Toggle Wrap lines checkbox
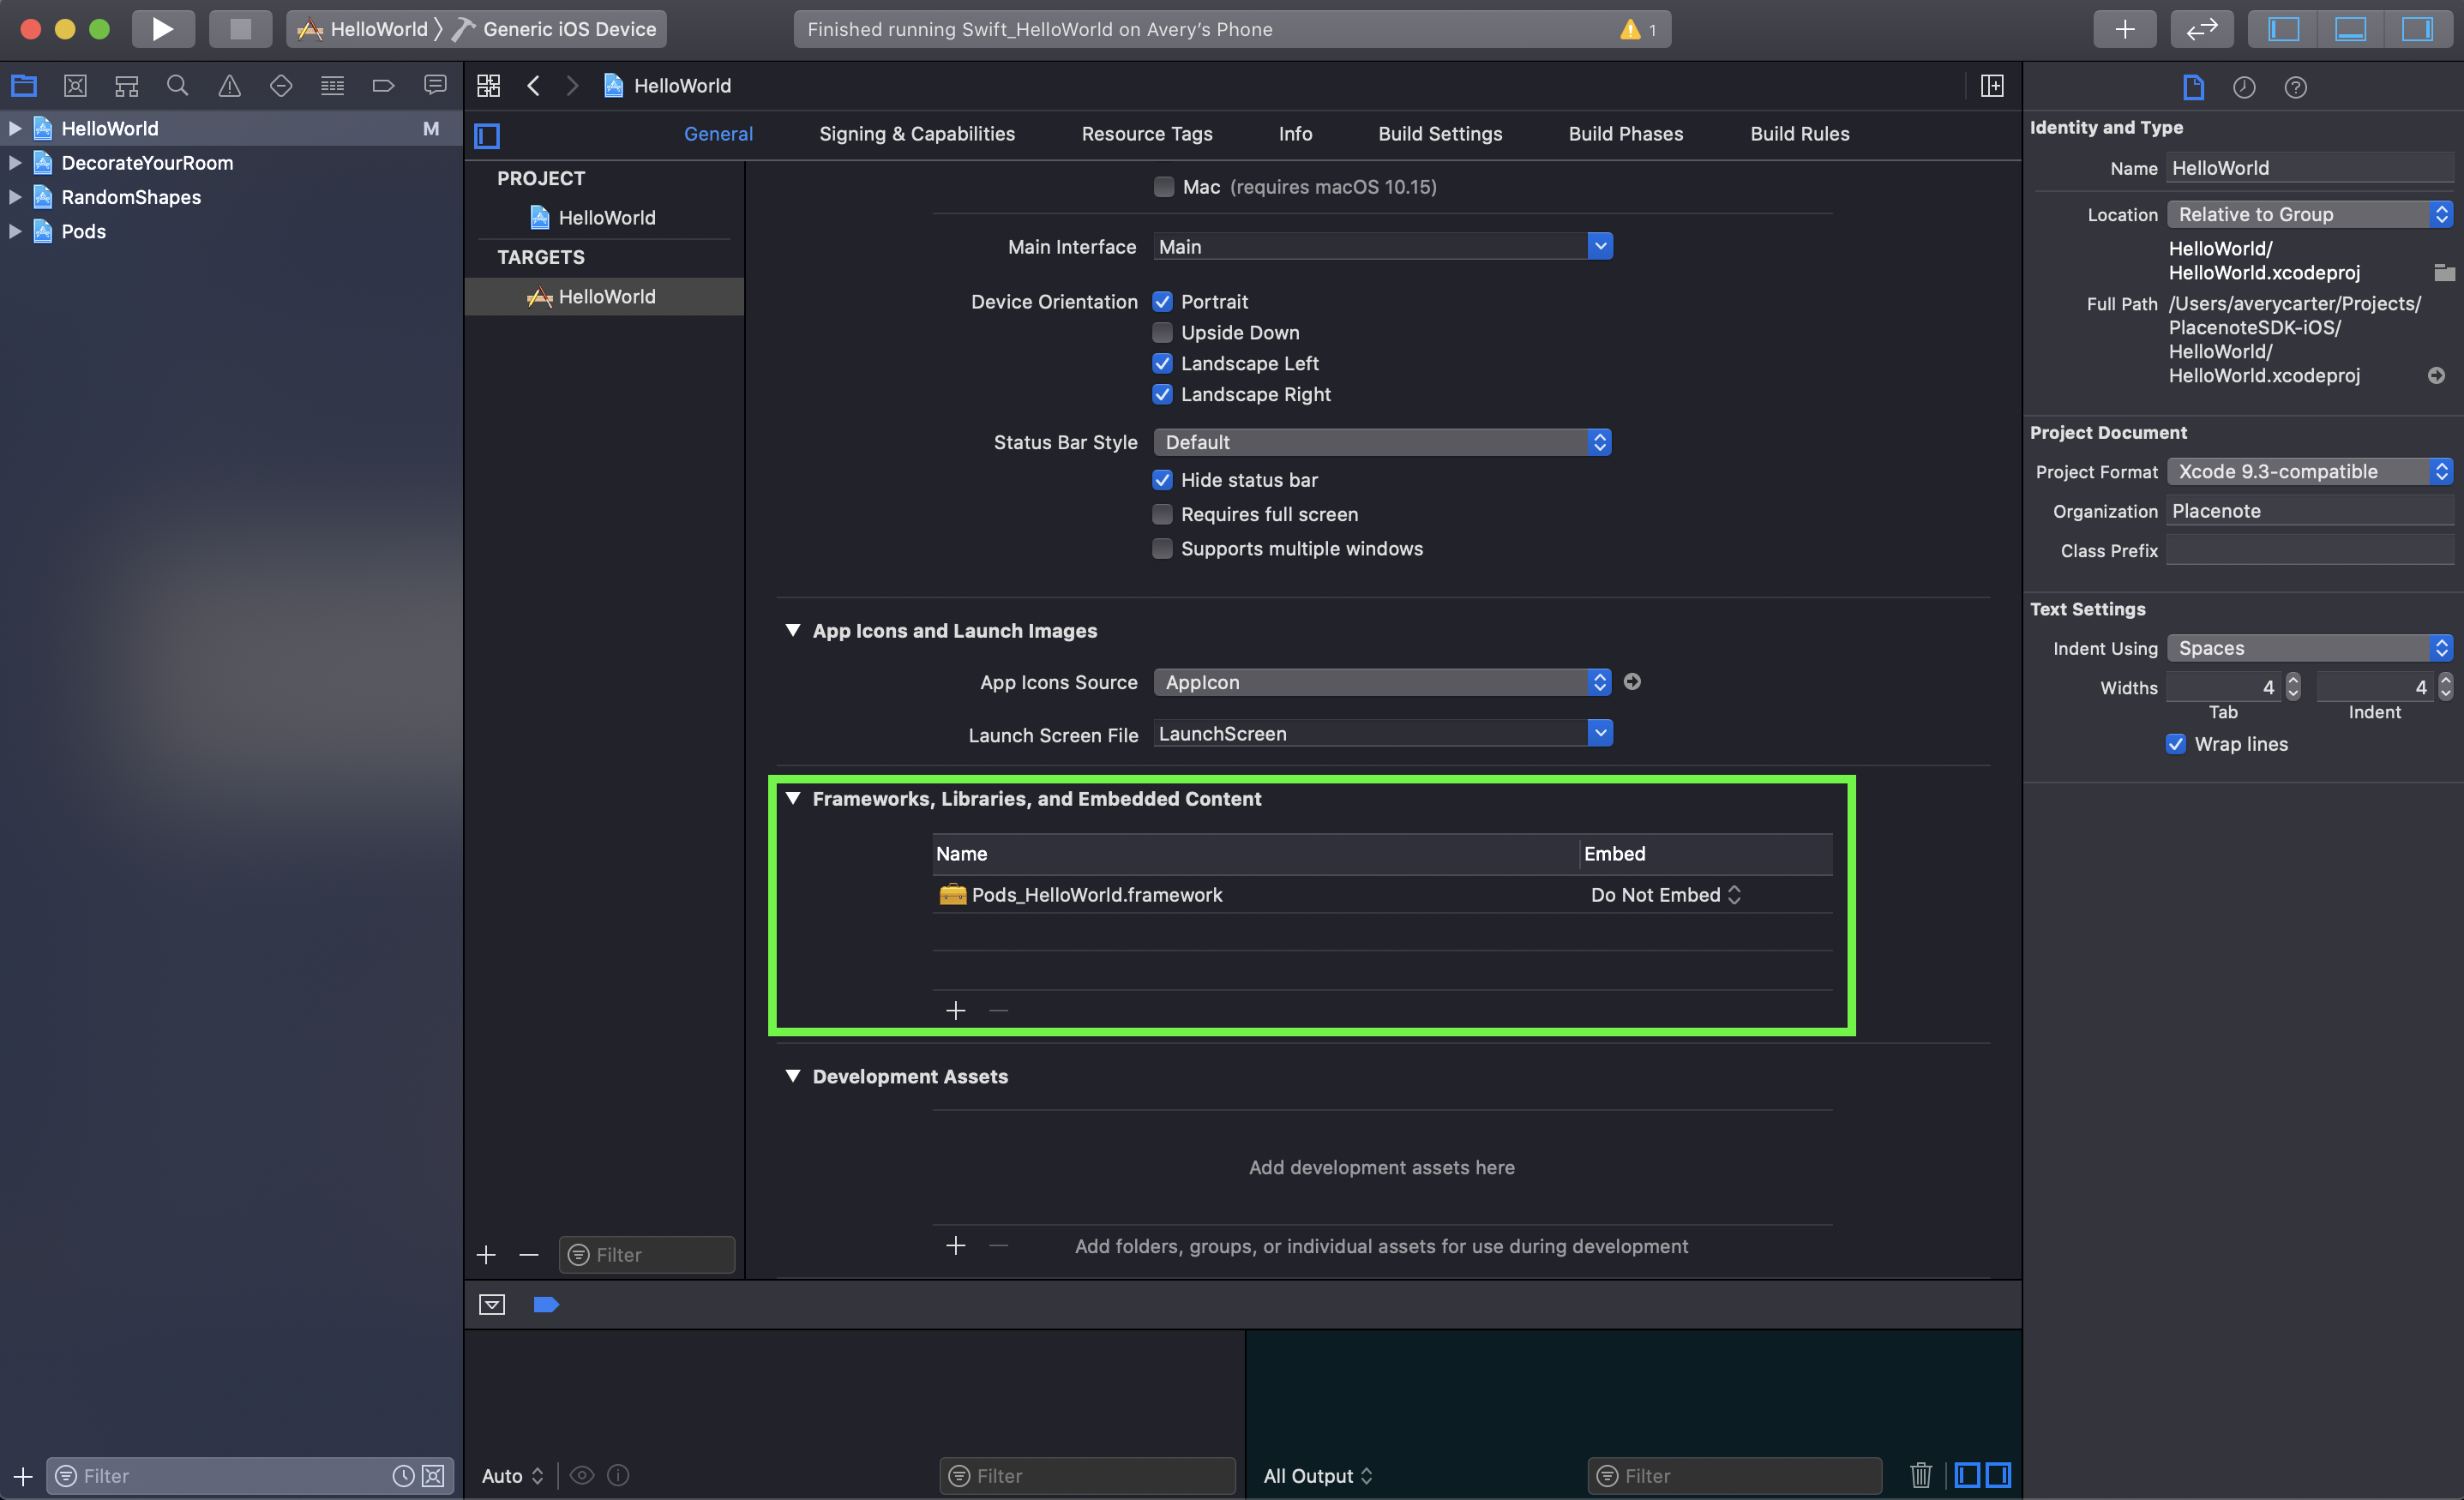 [x=2176, y=744]
